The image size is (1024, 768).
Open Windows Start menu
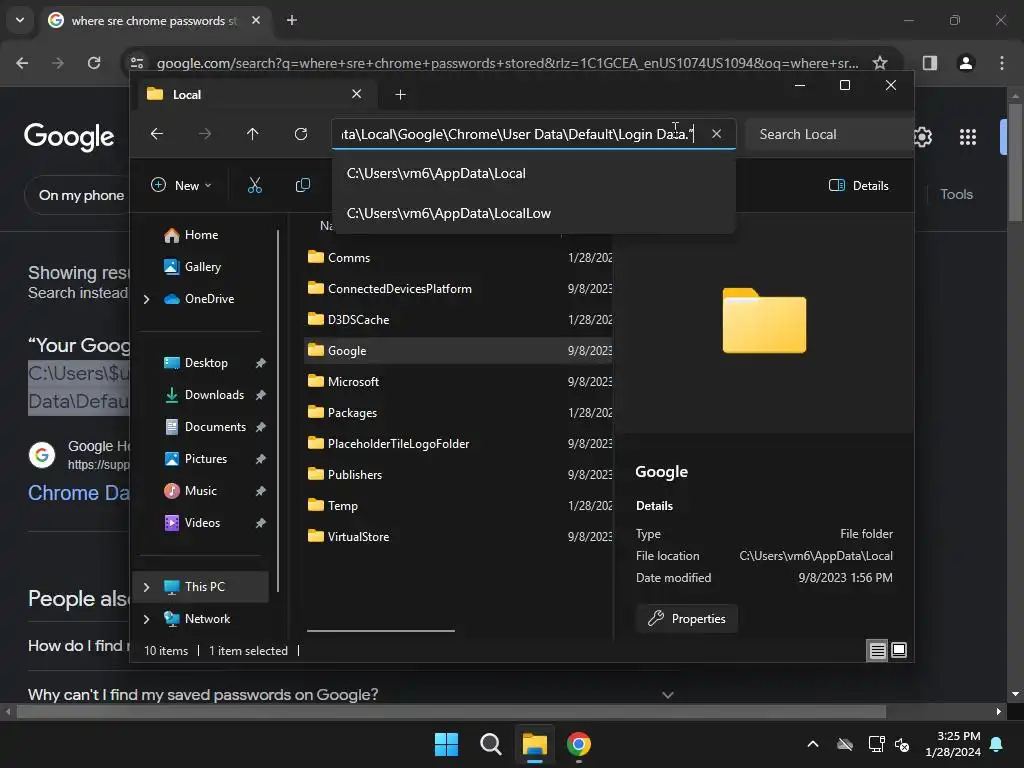447,744
